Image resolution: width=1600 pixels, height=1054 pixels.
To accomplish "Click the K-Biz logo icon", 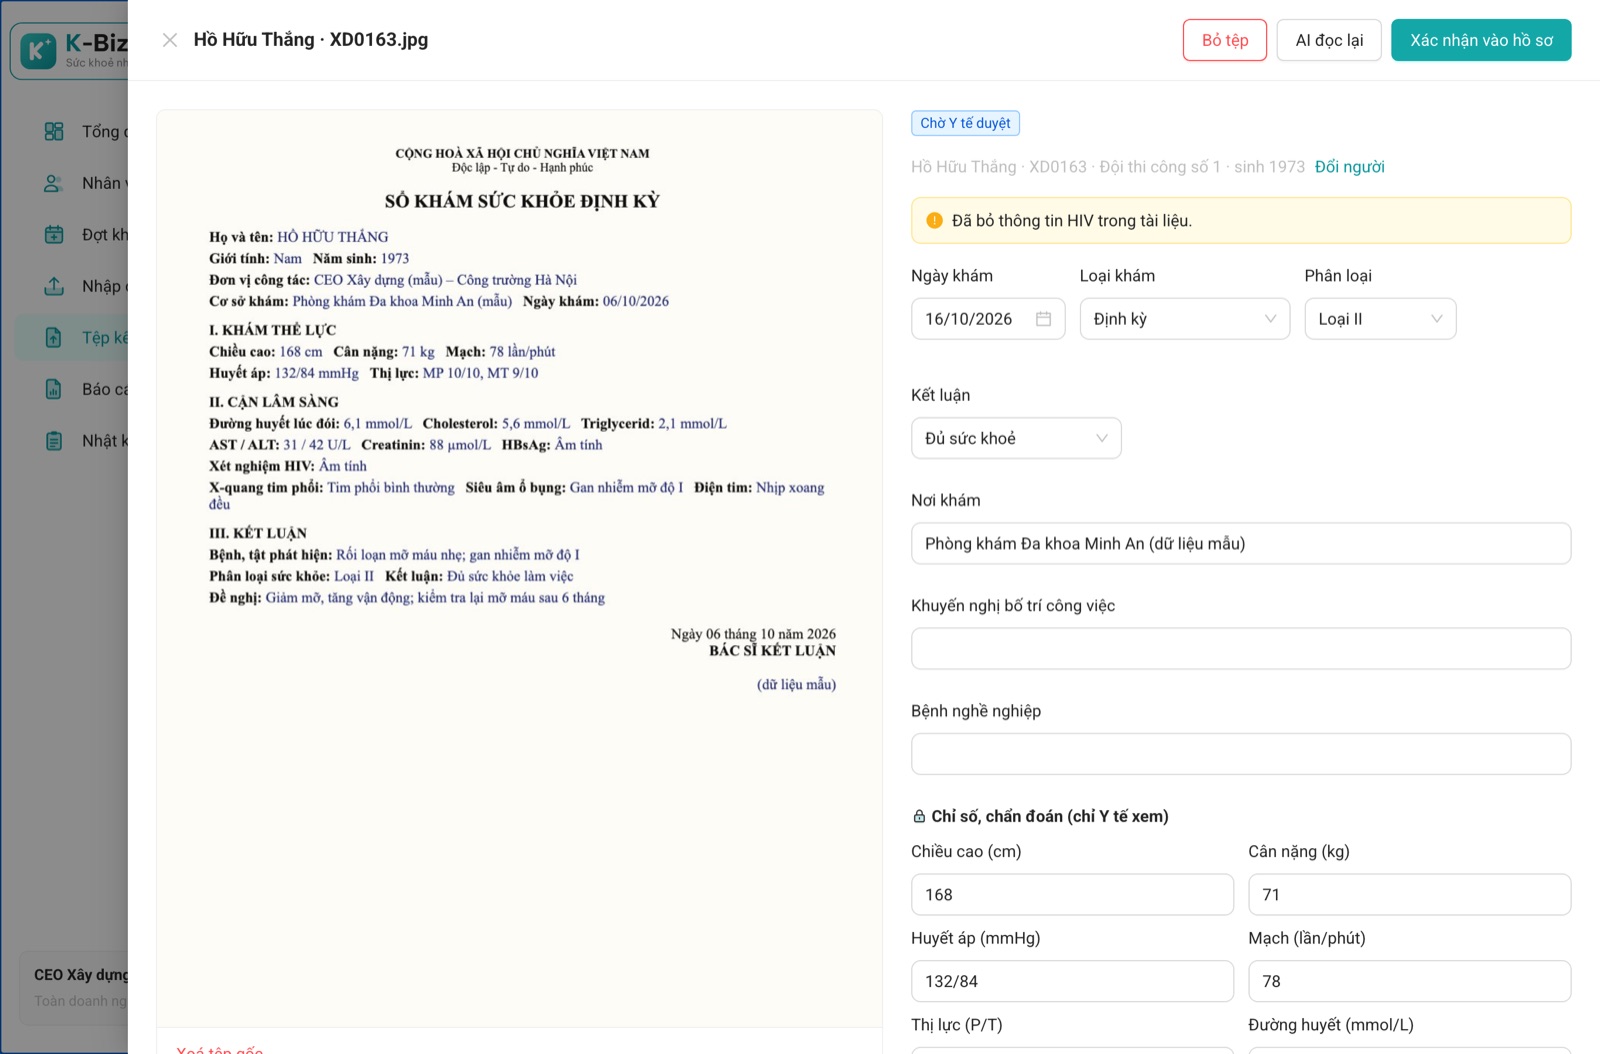I will [x=38, y=50].
